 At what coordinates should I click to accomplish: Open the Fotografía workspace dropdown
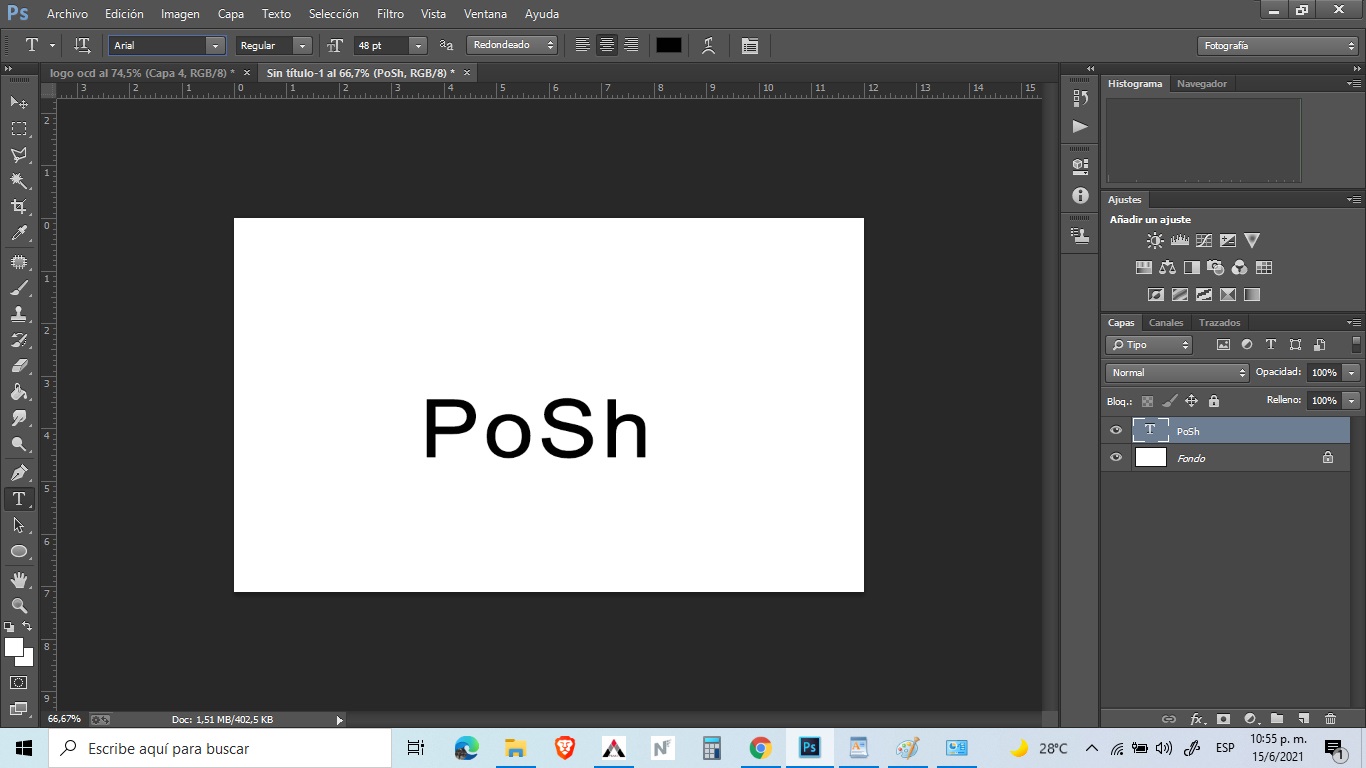[x=1277, y=45]
